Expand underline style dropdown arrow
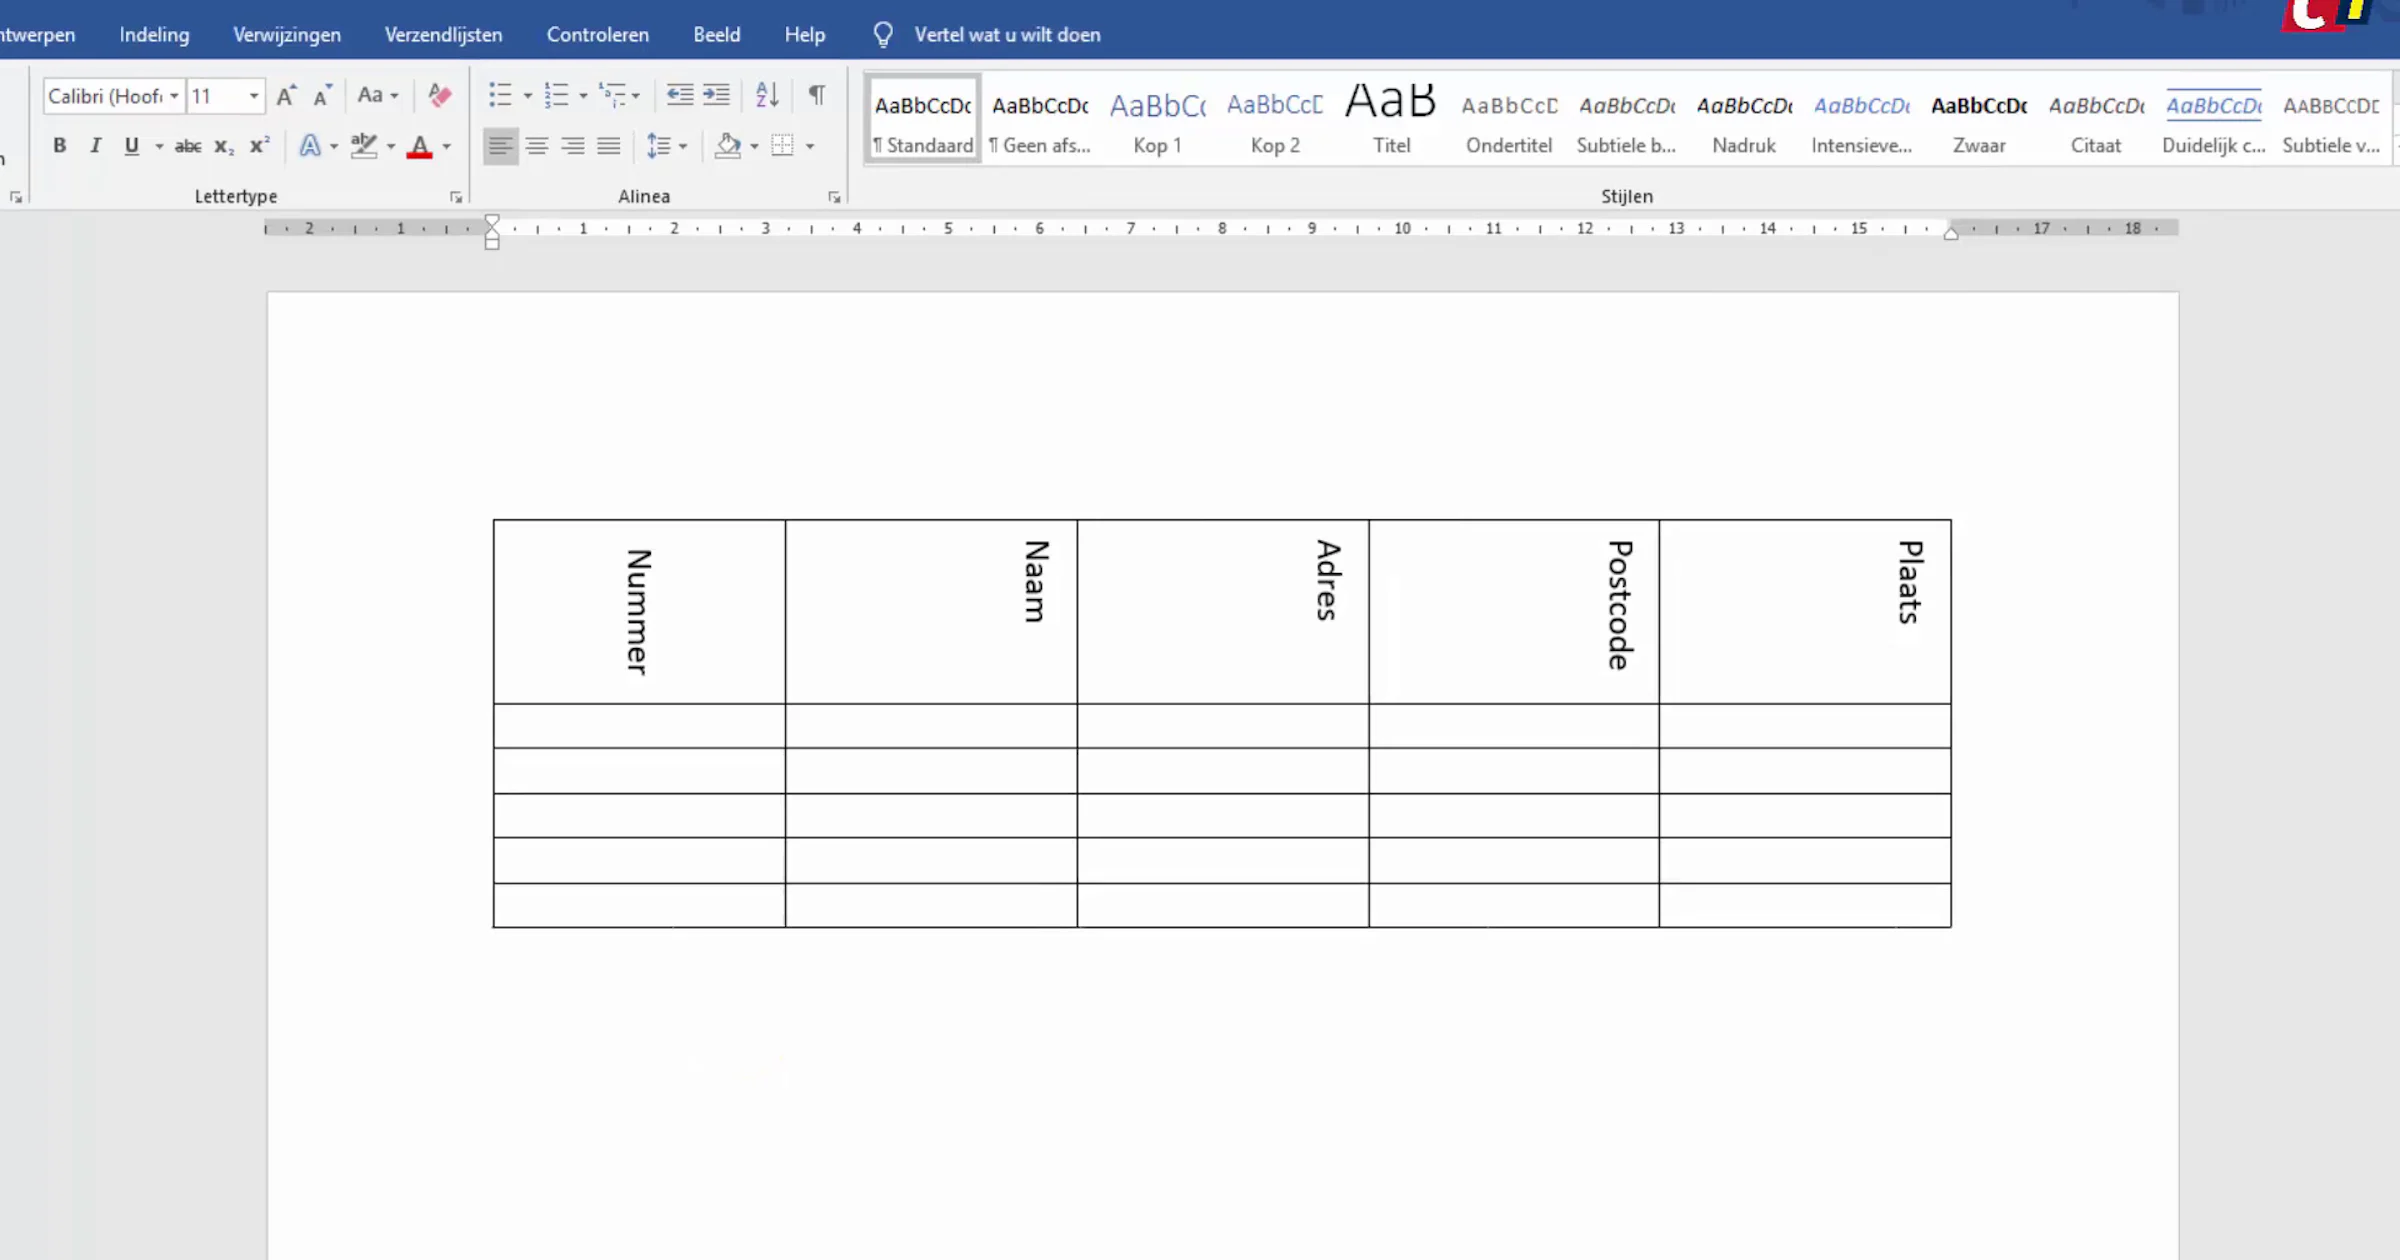Screen dimensions: 2400x1260 [159, 146]
